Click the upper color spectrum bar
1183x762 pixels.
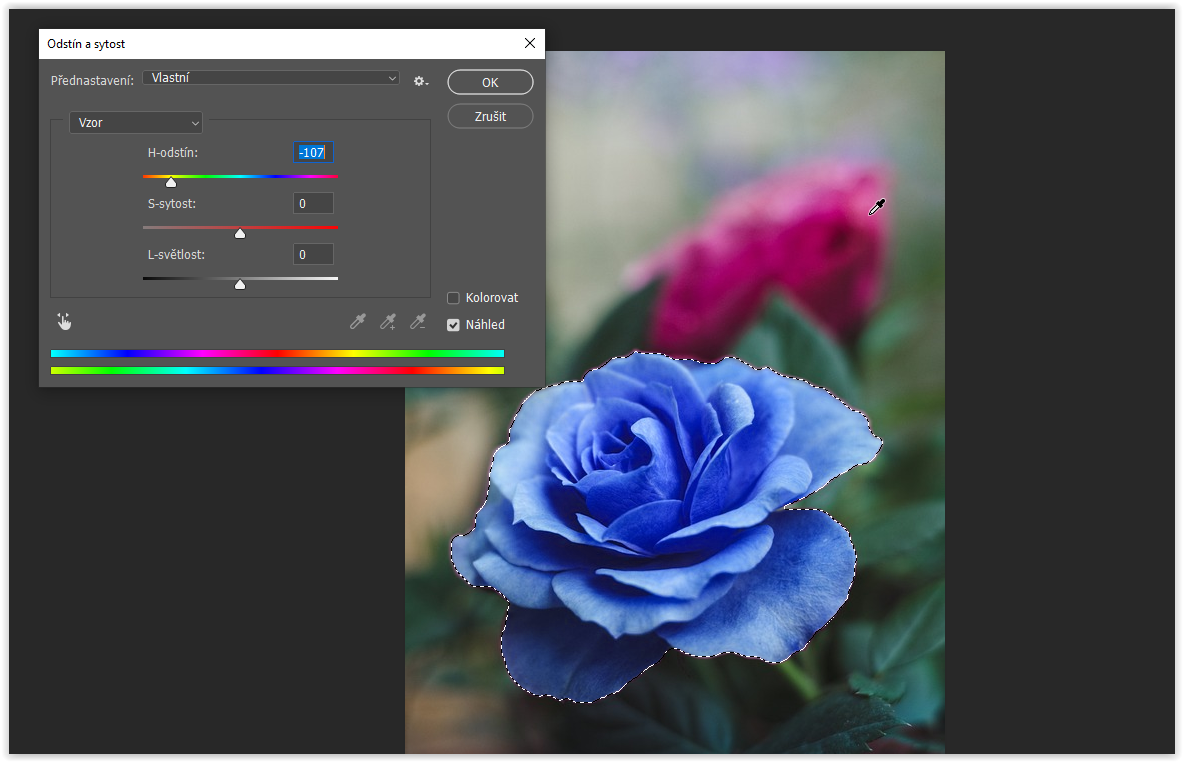click(x=277, y=354)
